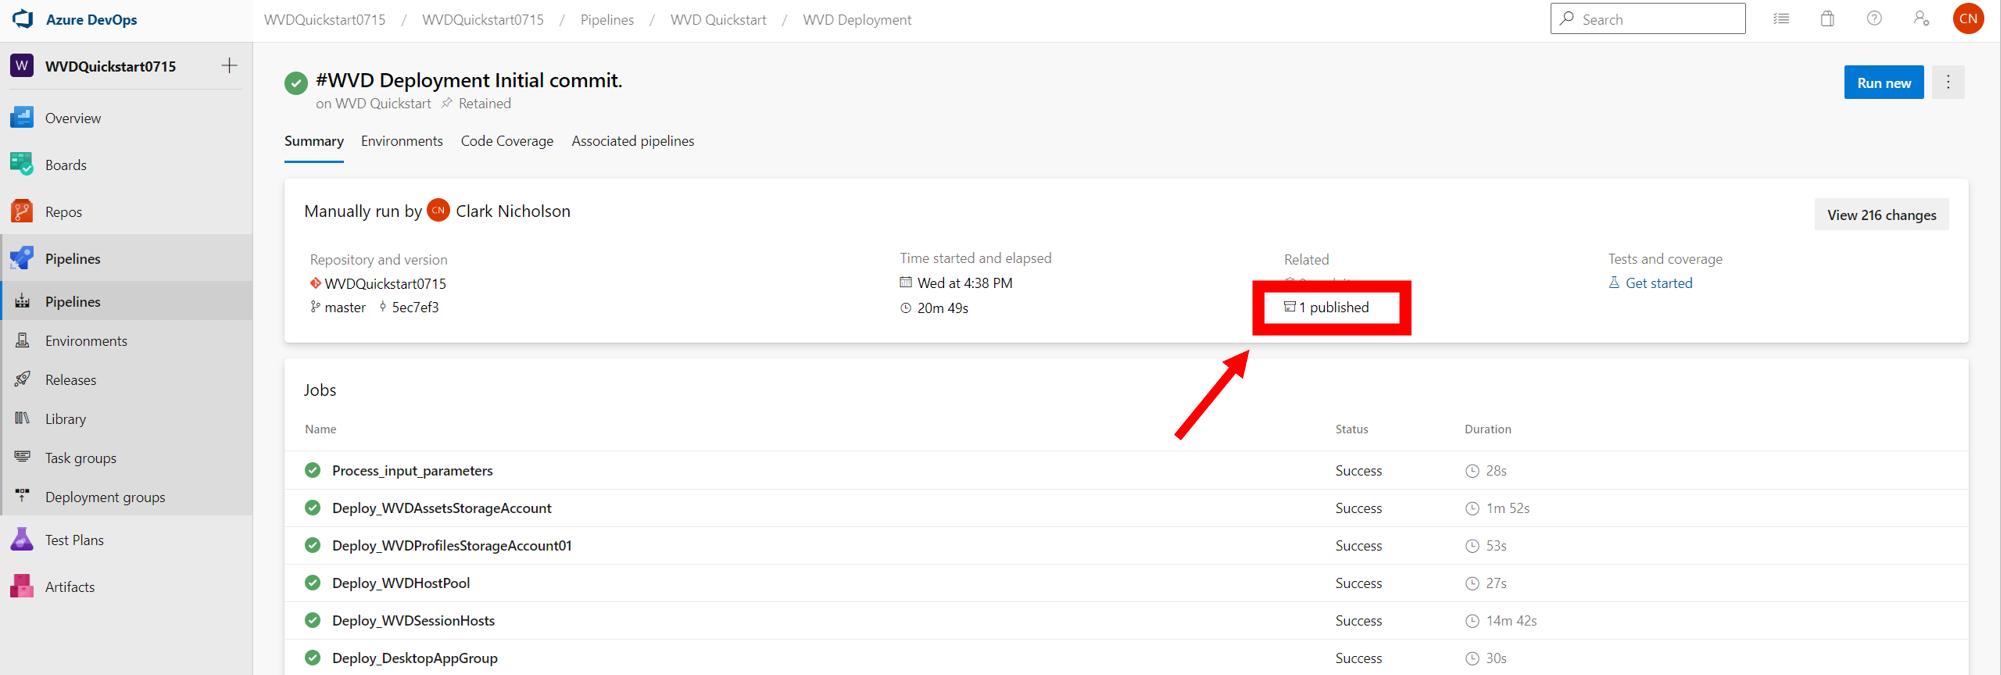
Task: Open the Test Plans flask icon
Action: 22,540
